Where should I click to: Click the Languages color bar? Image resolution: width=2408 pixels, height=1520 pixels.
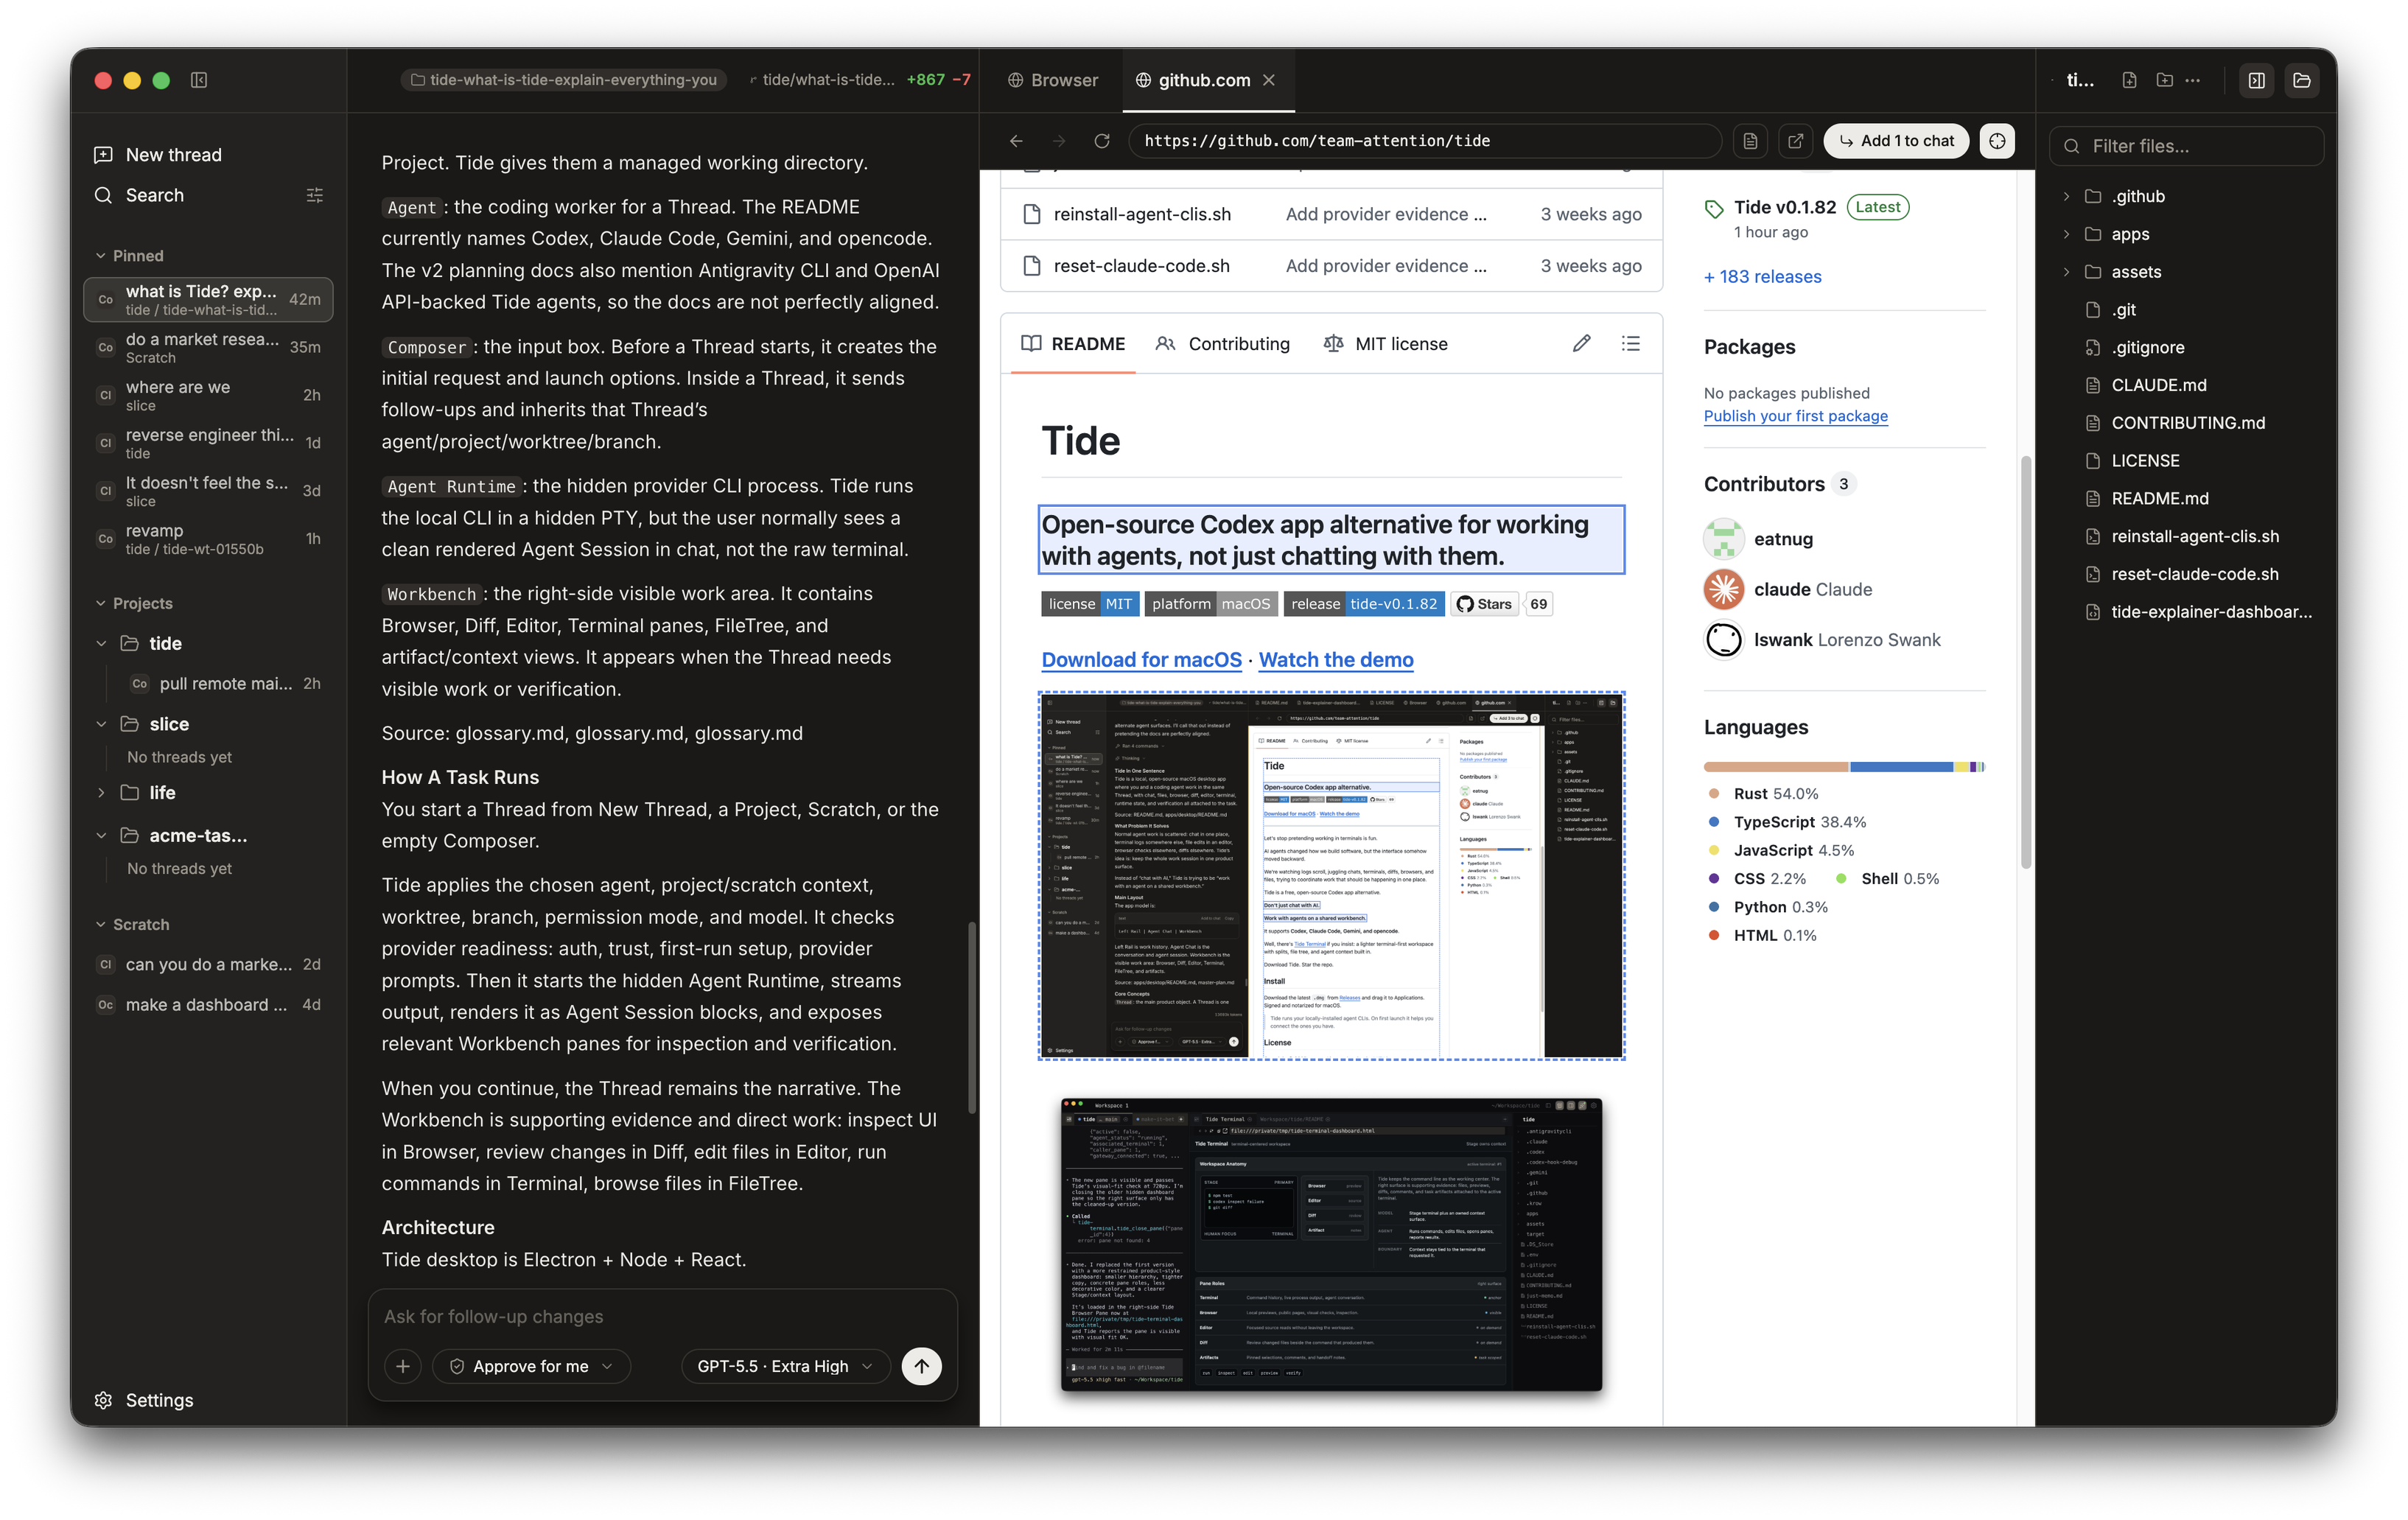(1844, 767)
